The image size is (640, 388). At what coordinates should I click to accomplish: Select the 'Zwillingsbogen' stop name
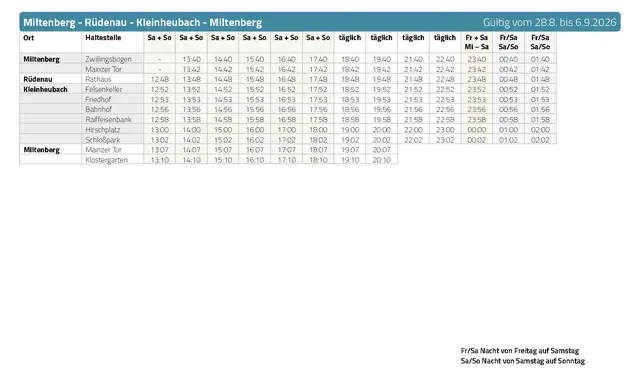click(x=108, y=59)
